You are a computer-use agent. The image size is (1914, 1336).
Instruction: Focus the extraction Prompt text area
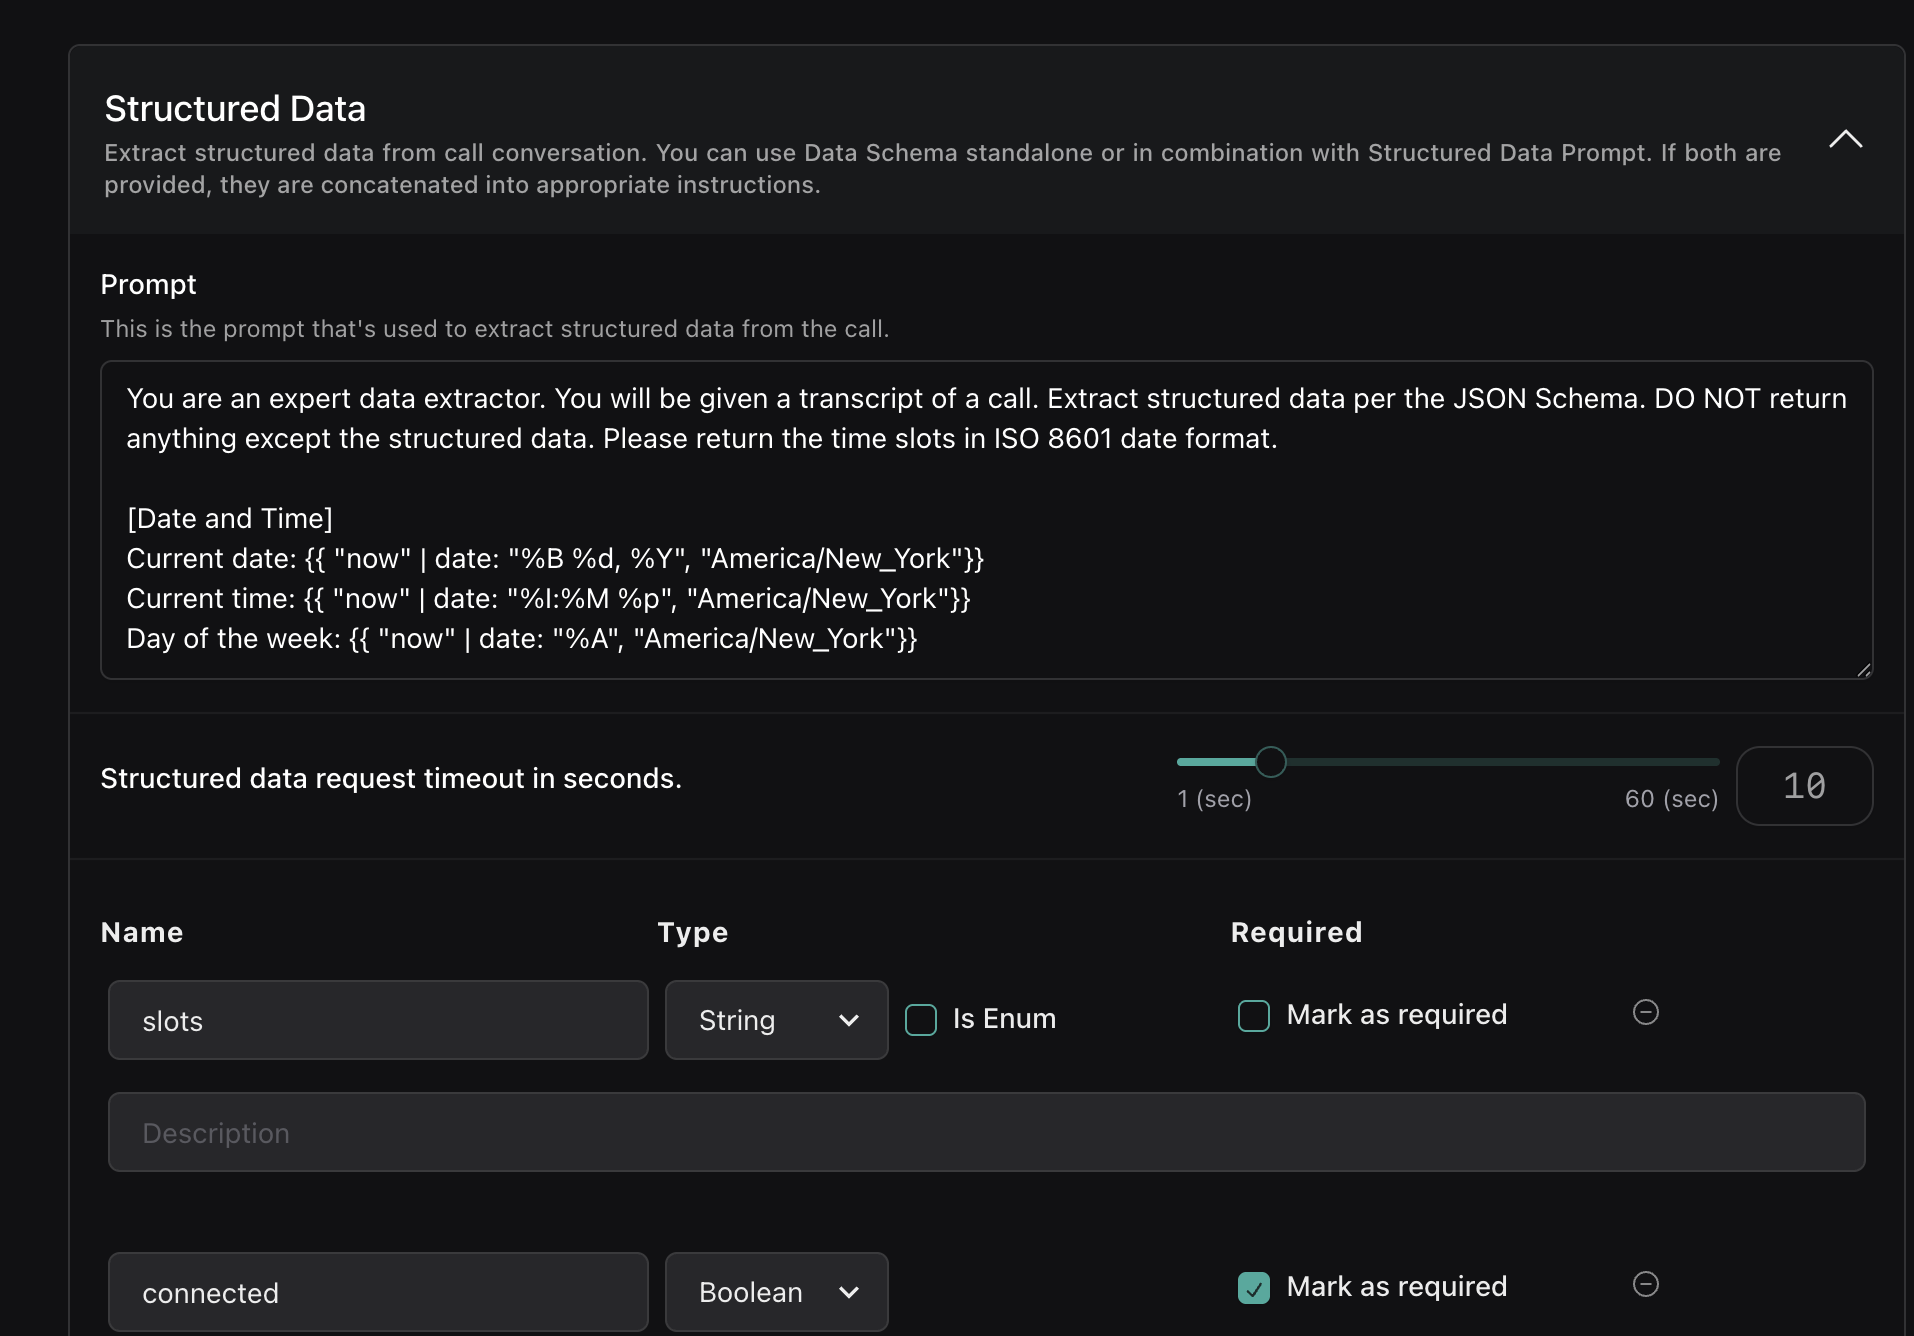[x=986, y=519]
